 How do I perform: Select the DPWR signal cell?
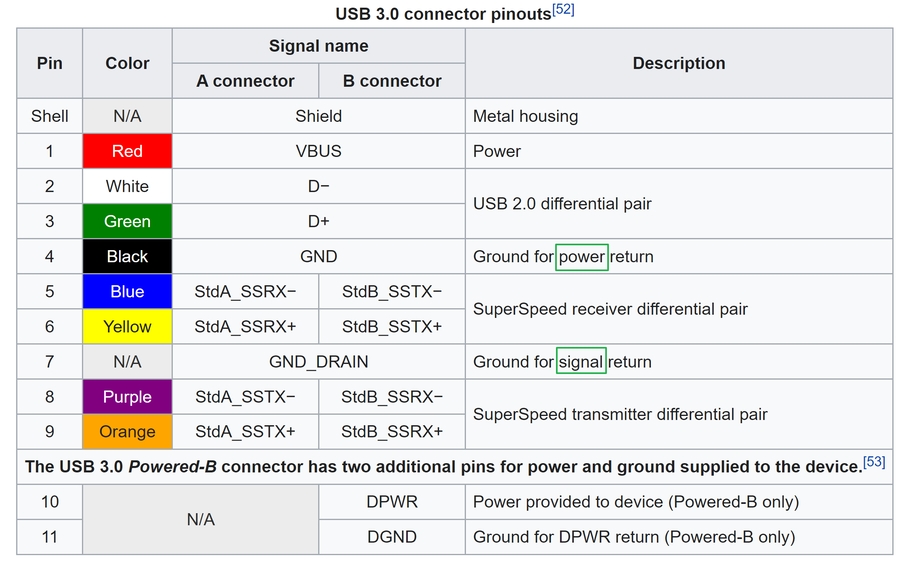click(x=392, y=502)
